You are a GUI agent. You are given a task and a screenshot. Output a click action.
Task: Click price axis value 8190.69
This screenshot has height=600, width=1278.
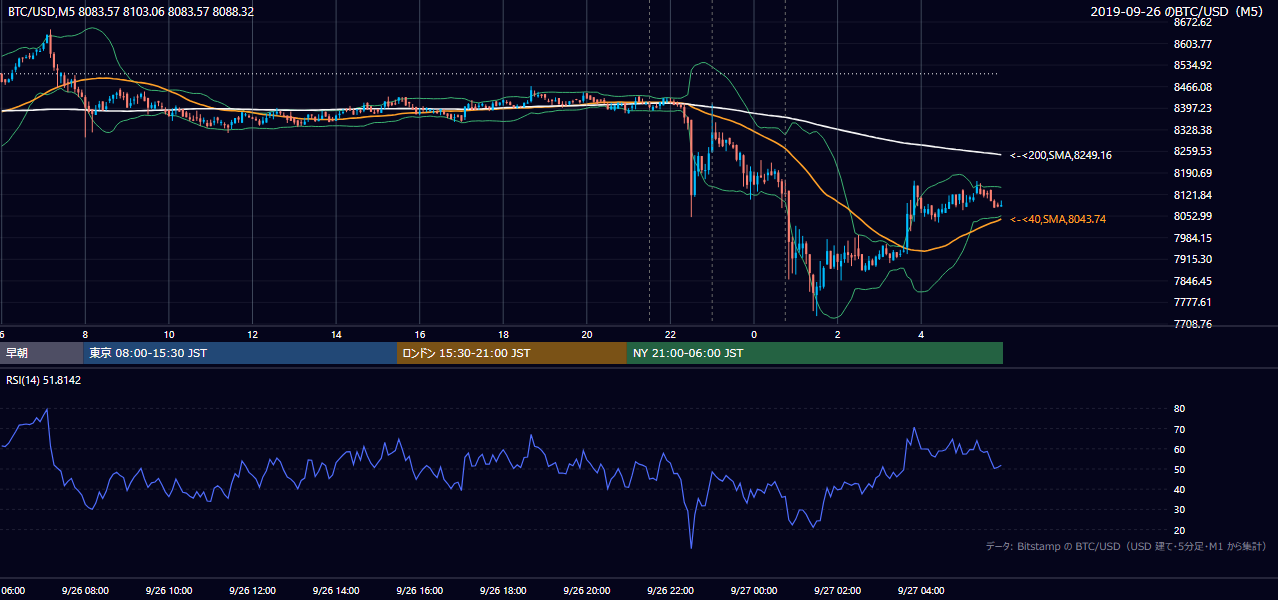(1193, 173)
